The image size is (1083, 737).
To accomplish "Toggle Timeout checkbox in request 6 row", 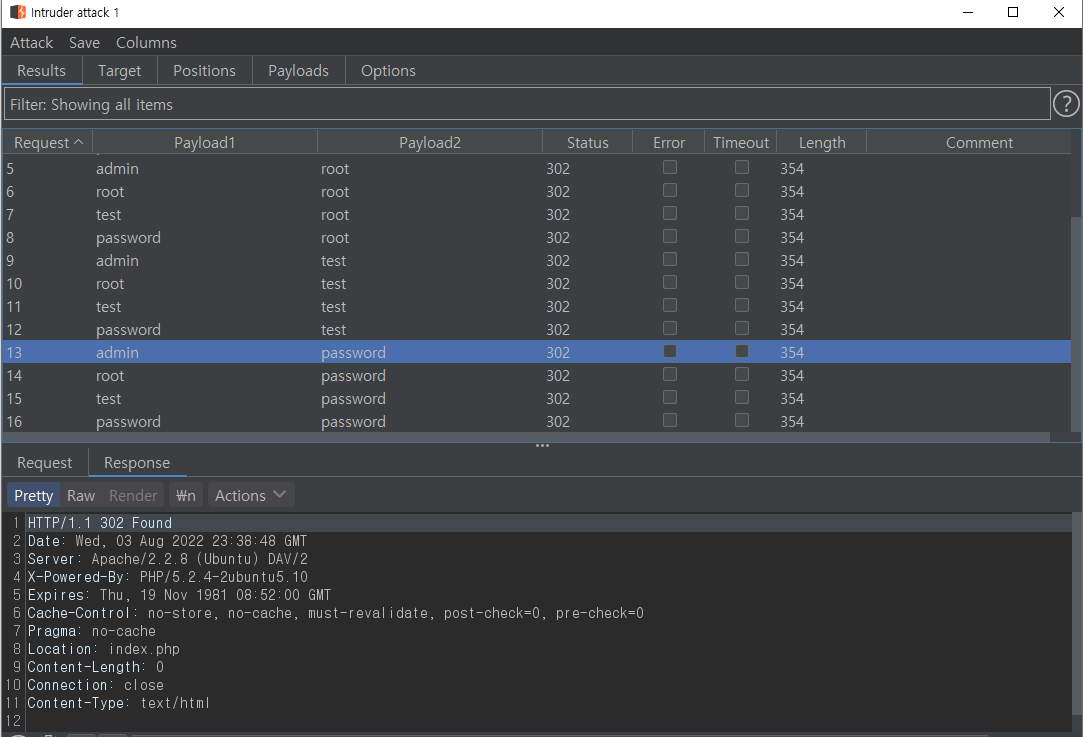I will 742,190.
